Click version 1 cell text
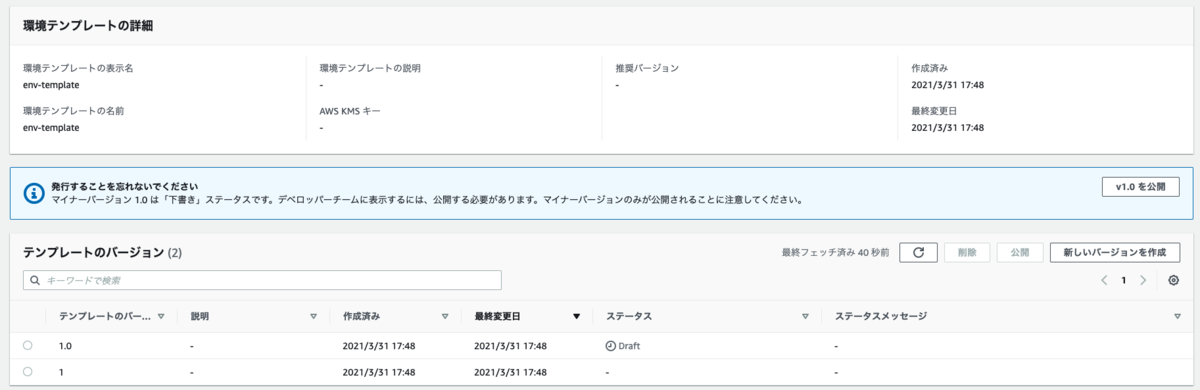Image resolution: width=1200 pixels, height=390 pixels. pos(62,372)
